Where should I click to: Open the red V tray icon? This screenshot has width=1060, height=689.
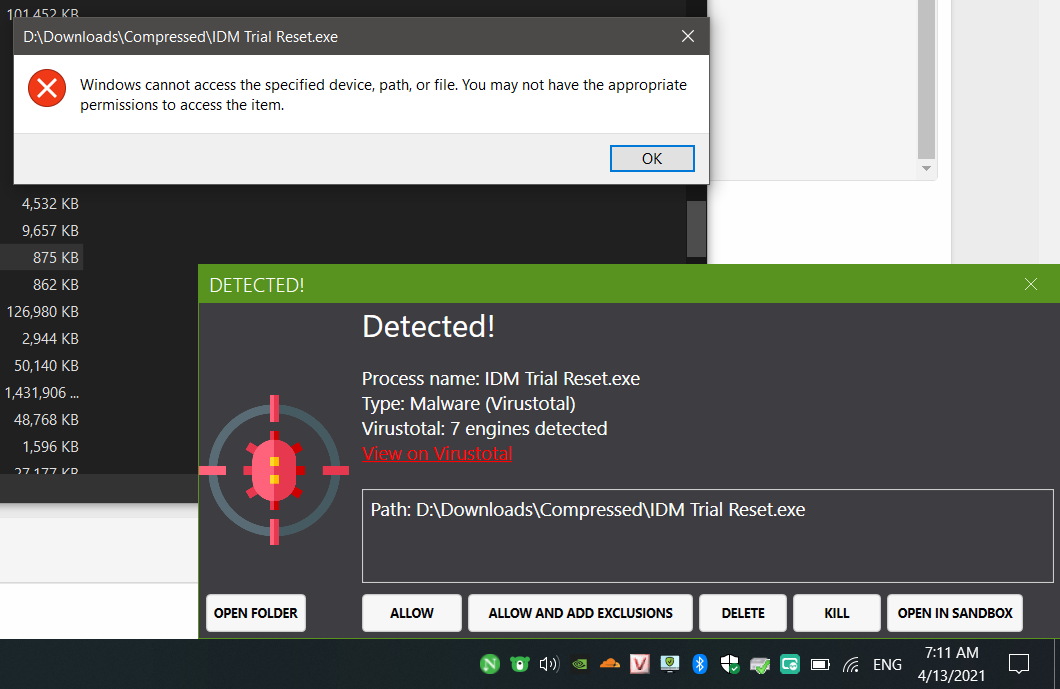point(640,664)
